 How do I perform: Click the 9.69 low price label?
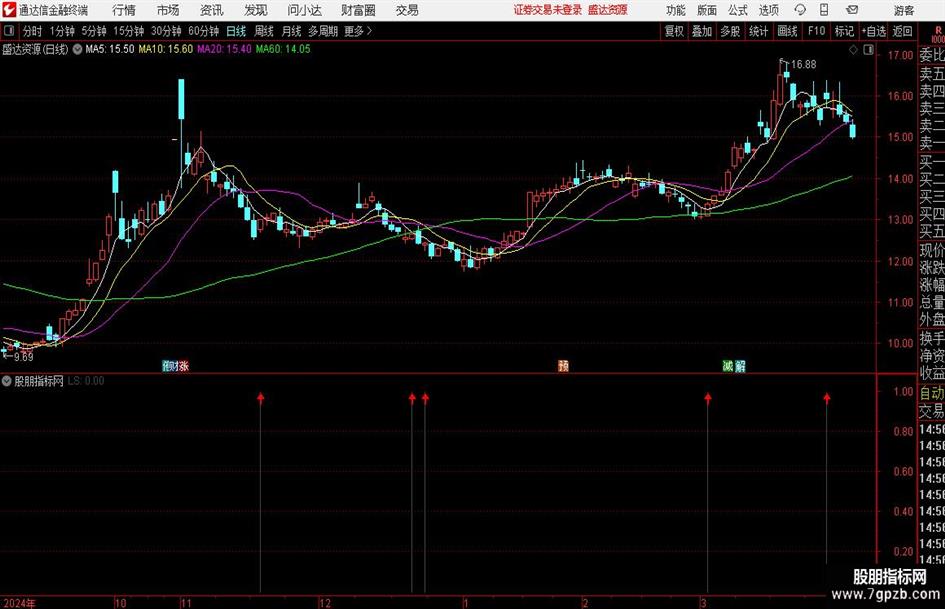pyautogui.click(x=24, y=357)
